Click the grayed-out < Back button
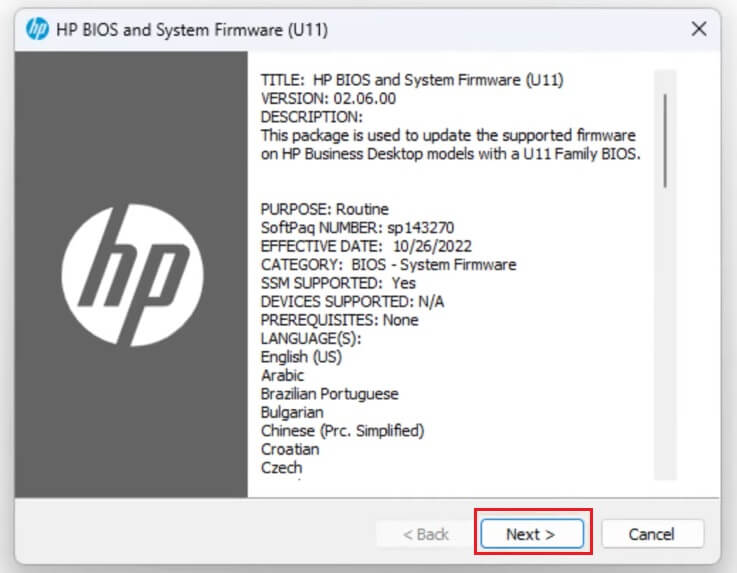Image resolution: width=737 pixels, height=573 pixels. pos(426,534)
